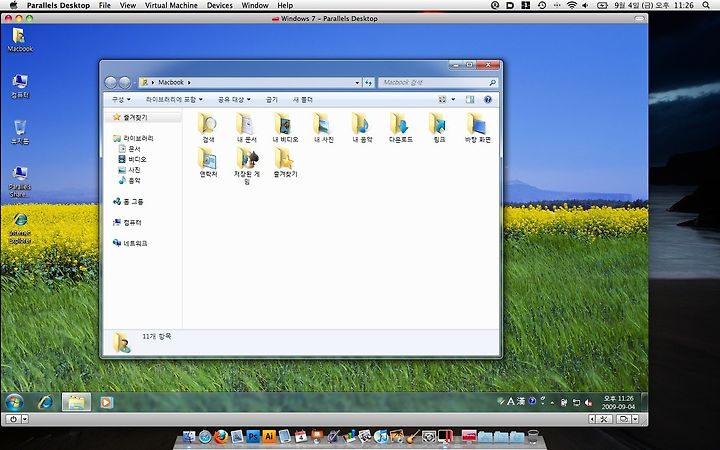
Task: Open the 라이브러리에 포함 dropdown
Action: point(174,99)
